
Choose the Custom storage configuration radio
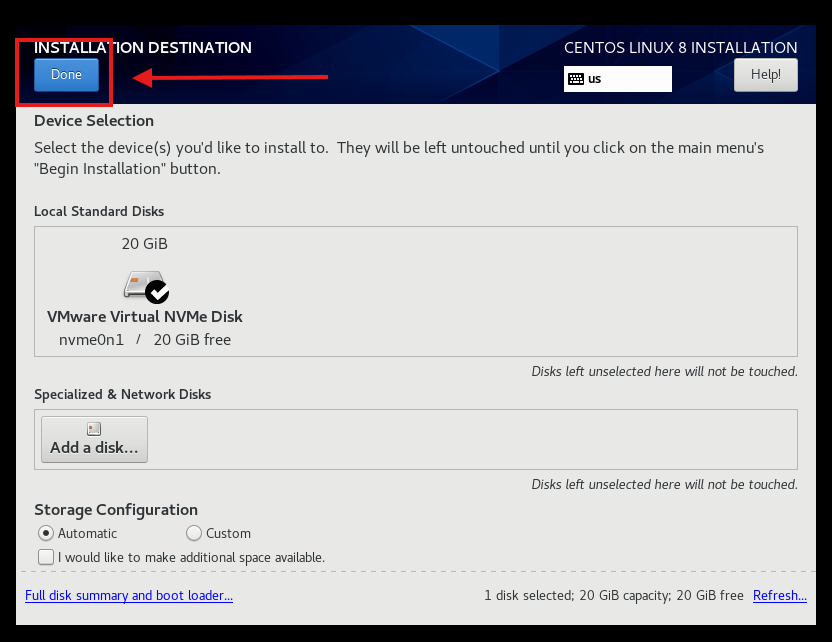pos(194,533)
